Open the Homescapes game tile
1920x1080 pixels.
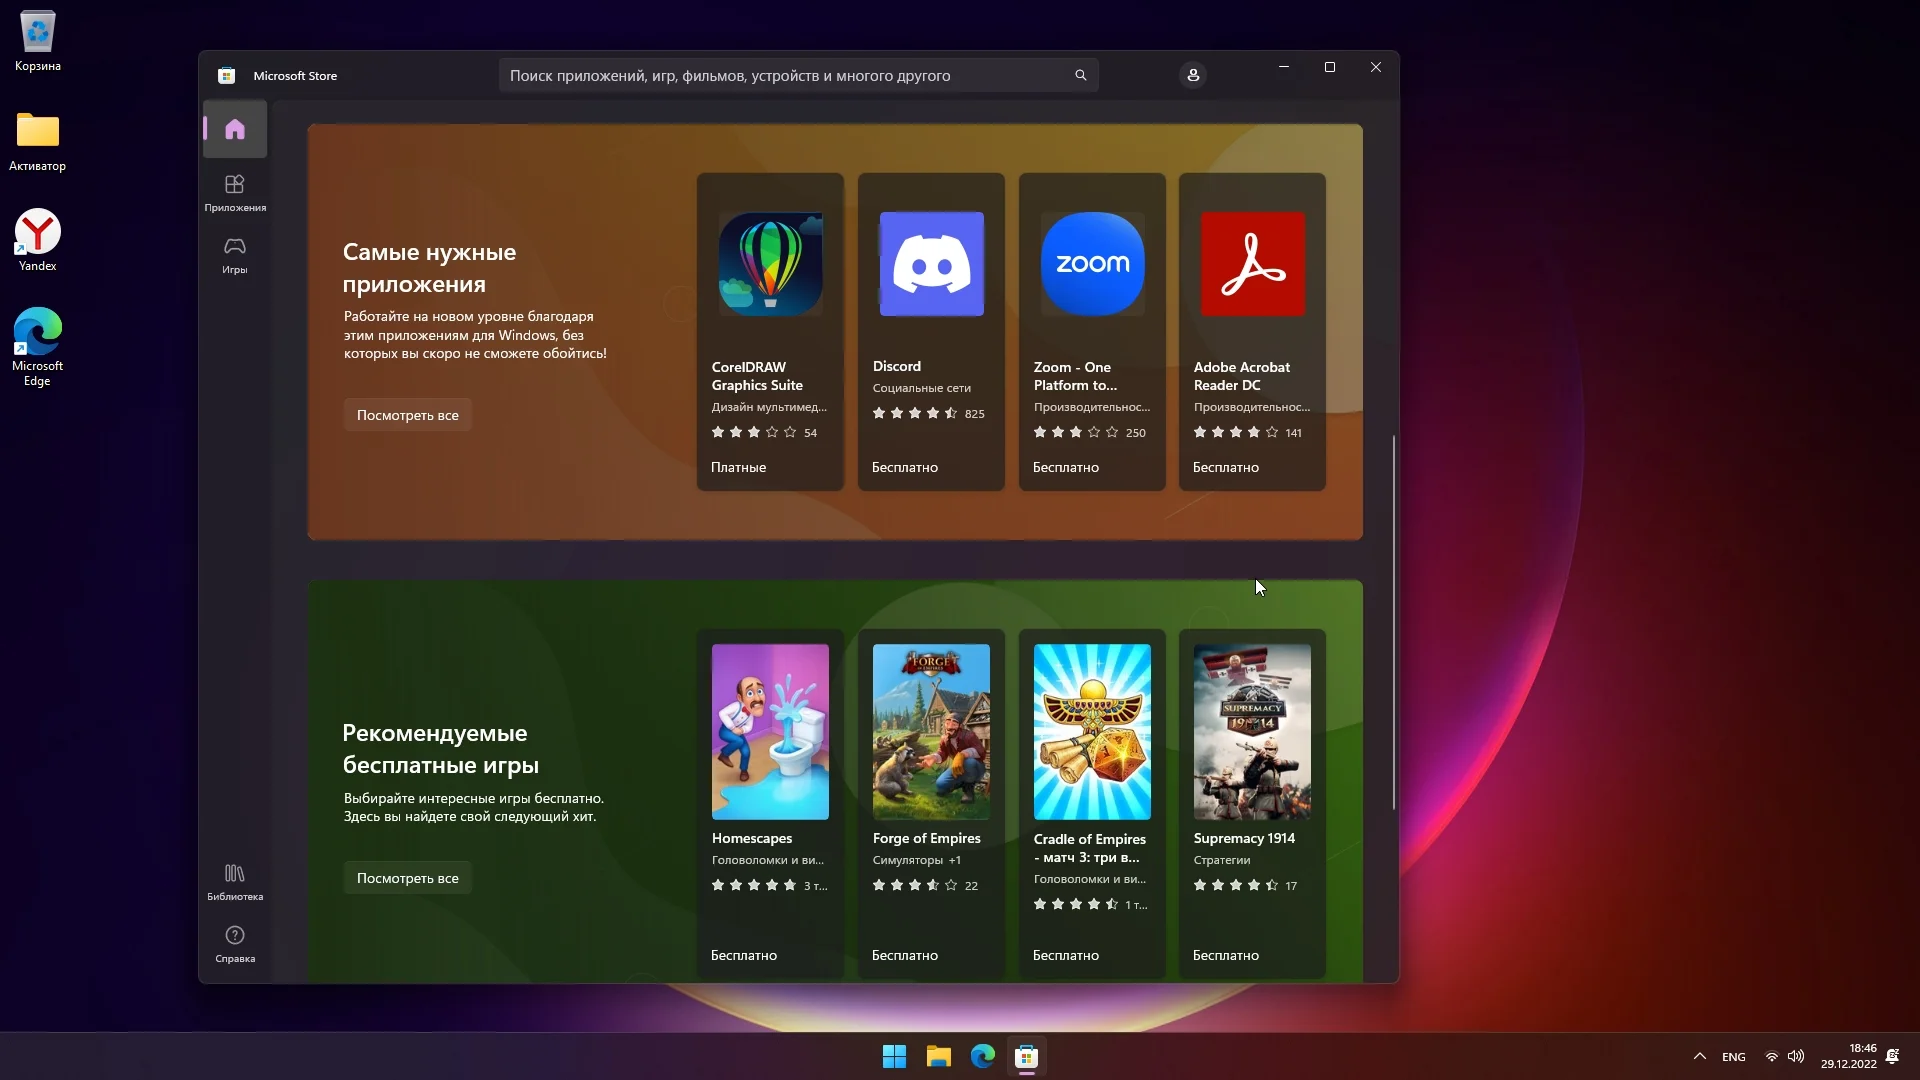pos(770,800)
